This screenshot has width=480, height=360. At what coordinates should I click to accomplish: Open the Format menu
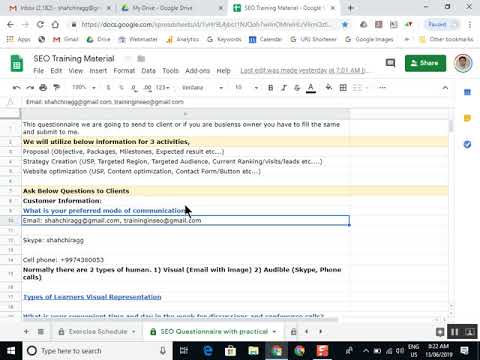tap(124, 71)
